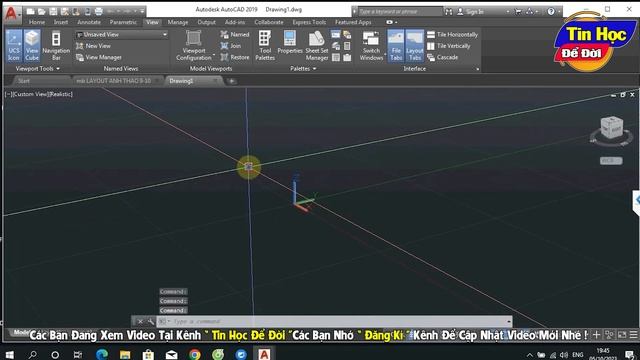Viewport: 640px width, 360px height.
Task: Click Switch Windows
Action: (x=371, y=46)
